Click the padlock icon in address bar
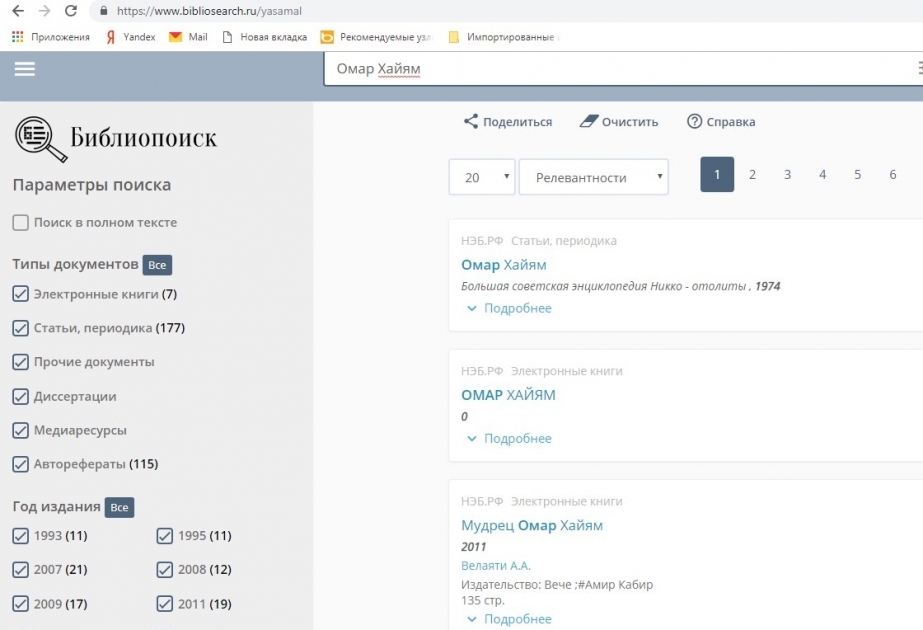This screenshot has width=923, height=630. (x=104, y=11)
